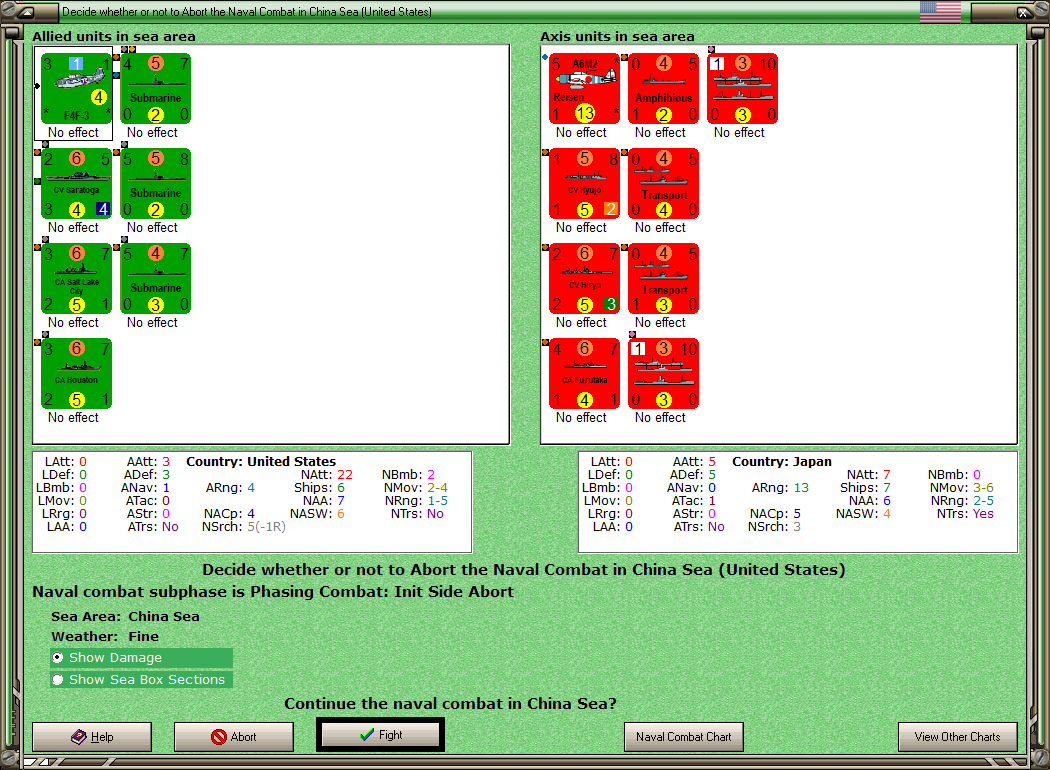
Task: Open the Help button
Action: coord(92,737)
